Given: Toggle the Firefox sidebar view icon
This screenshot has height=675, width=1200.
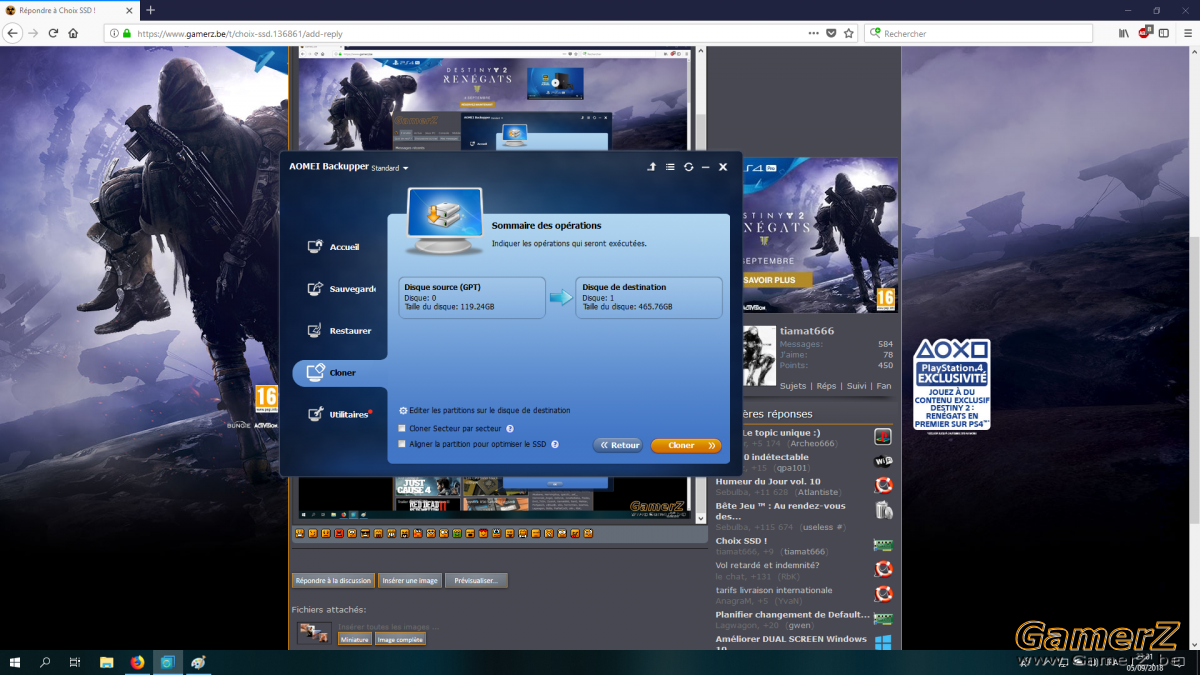Looking at the screenshot, I should point(1164,33).
